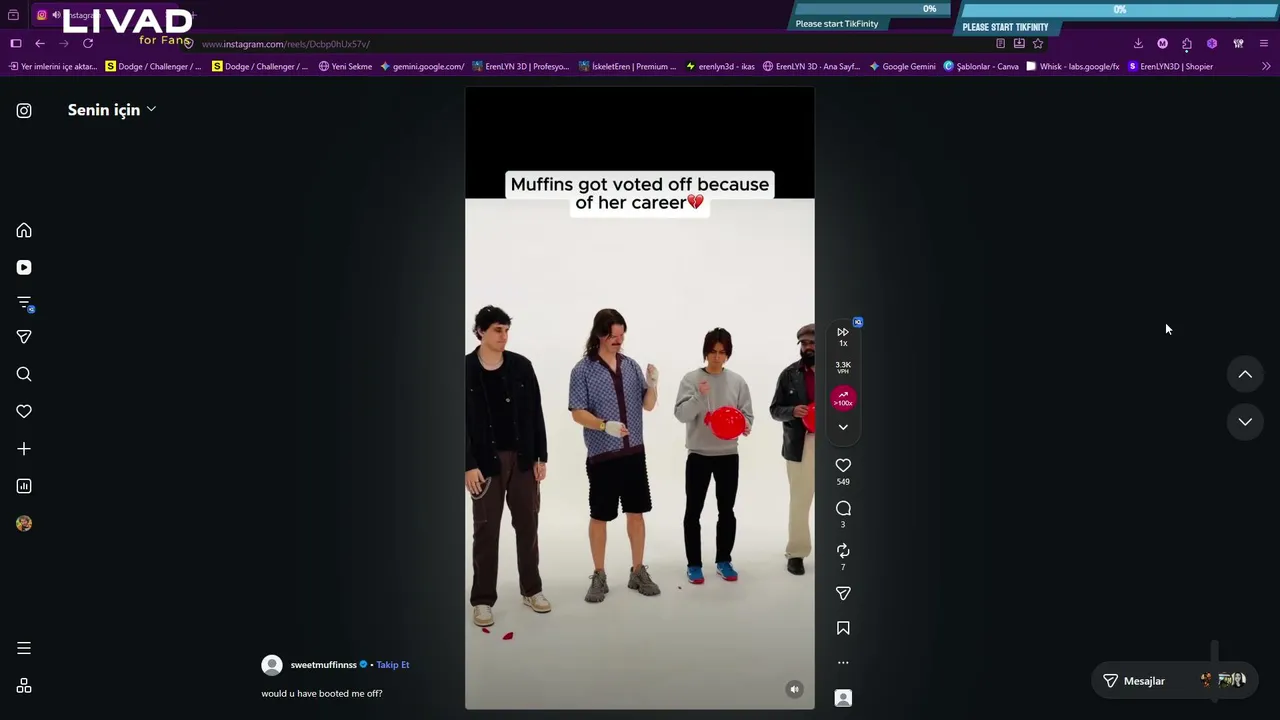Open the reel audio thumbnail

point(843,698)
